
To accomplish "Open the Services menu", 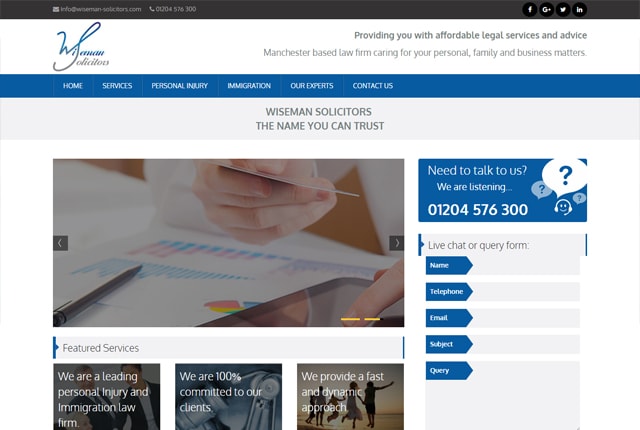I will pos(117,86).
